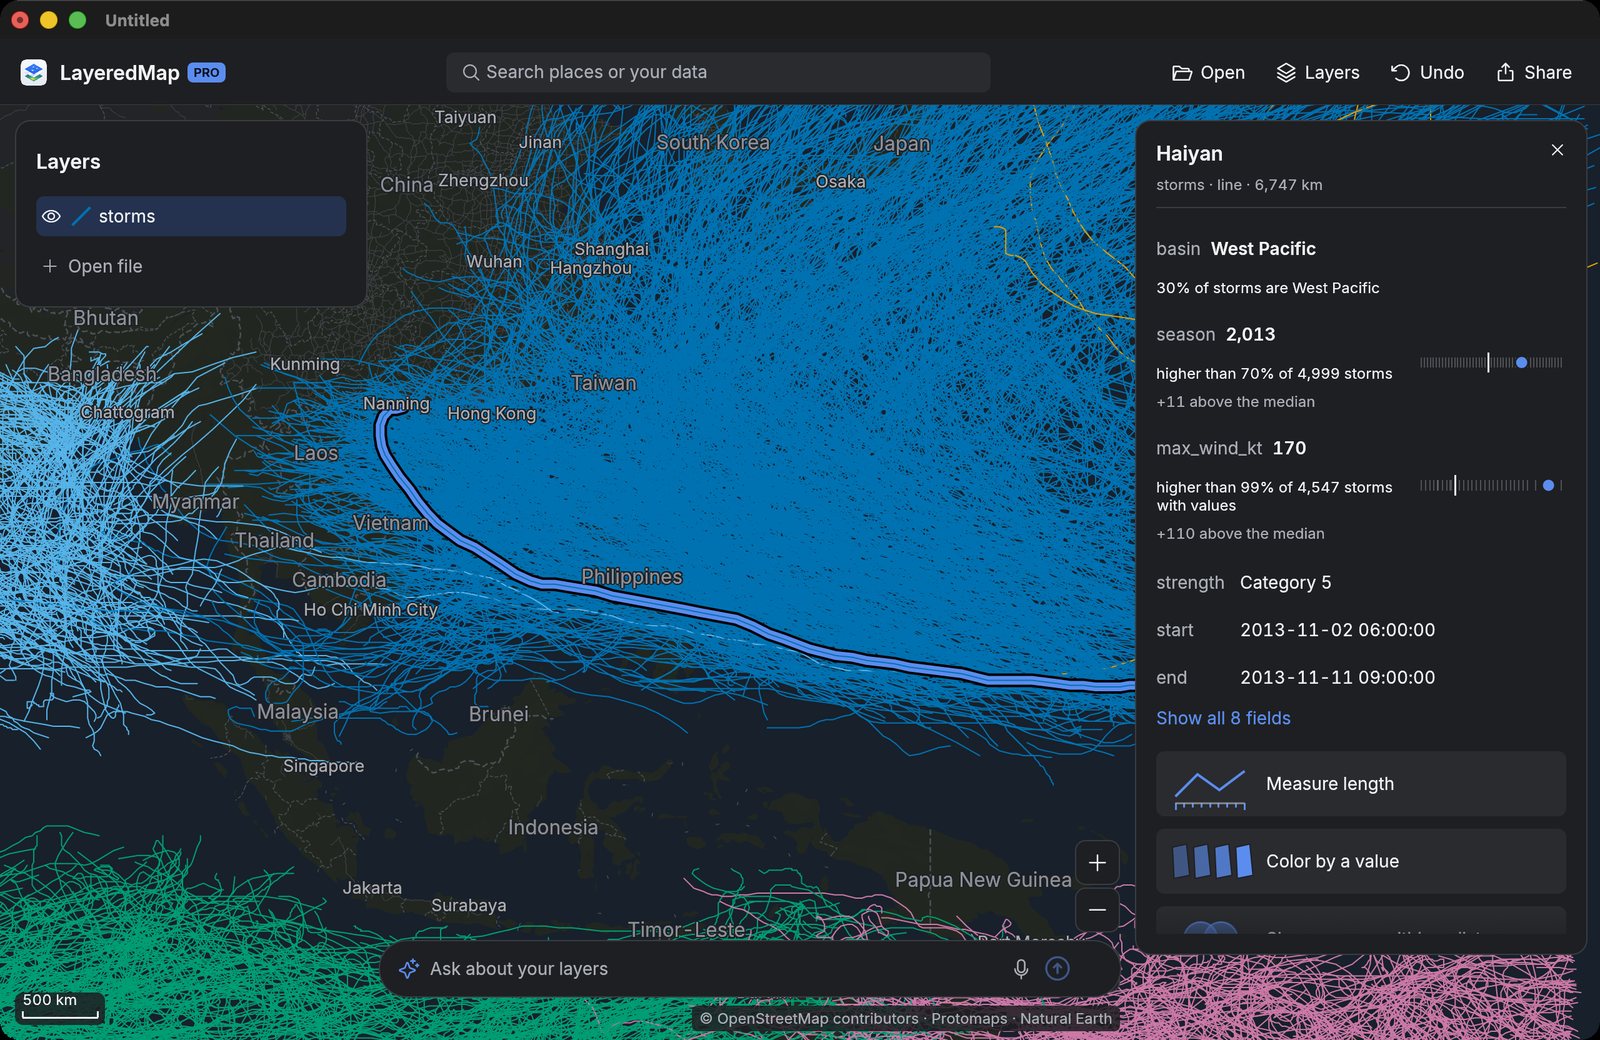Zoom in with the plus button
Viewport: 1600px width, 1040px height.
point(1097,863)
